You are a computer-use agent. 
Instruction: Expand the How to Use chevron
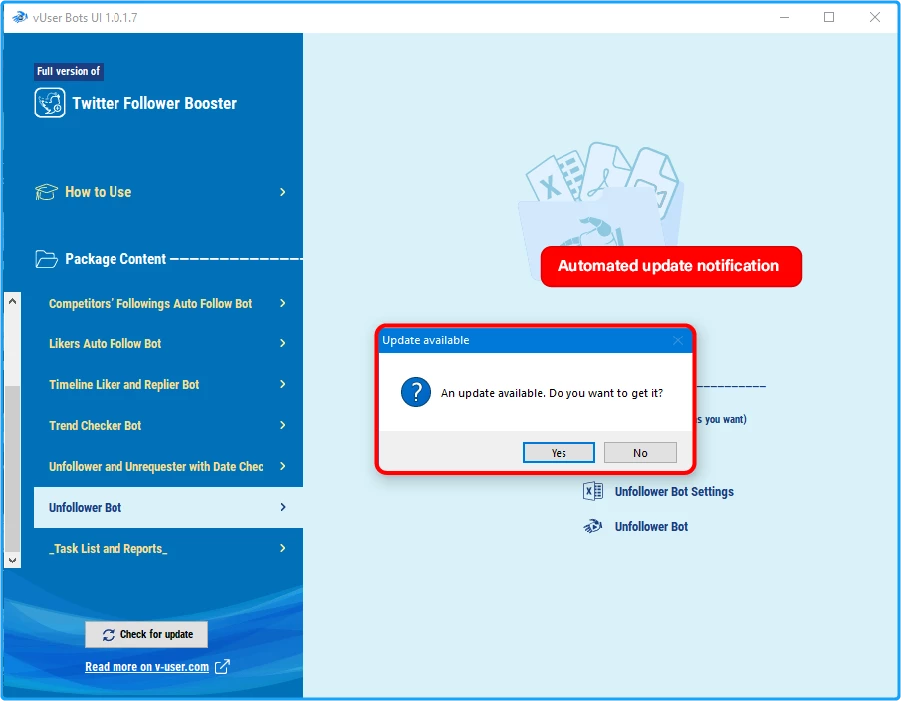point(283,192)
